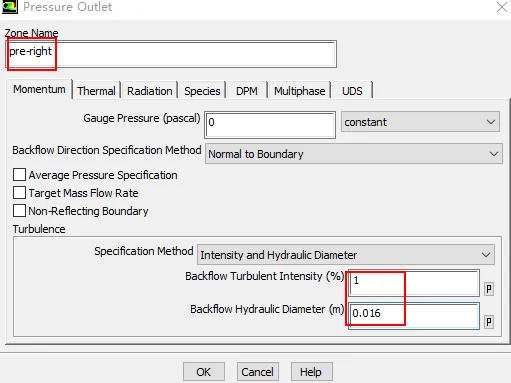Click the Backflow Turbulent Intensity value field
The width and height of the screenshot is (511, 383).
tap(414, 283)
